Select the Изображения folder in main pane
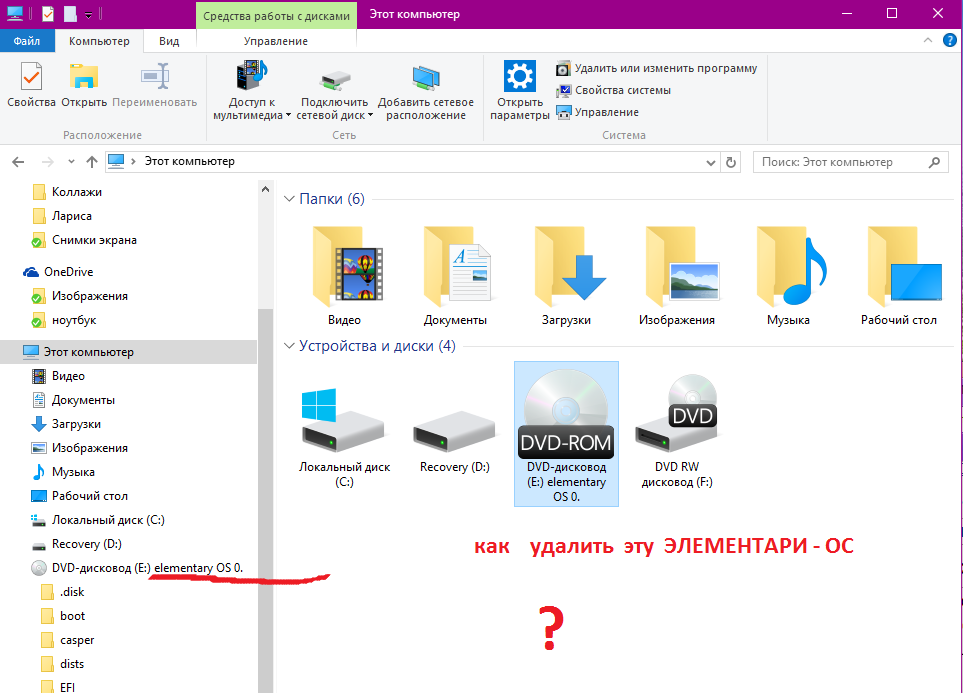This screenshot has height=693, width=963. click(x=677, y=276)
